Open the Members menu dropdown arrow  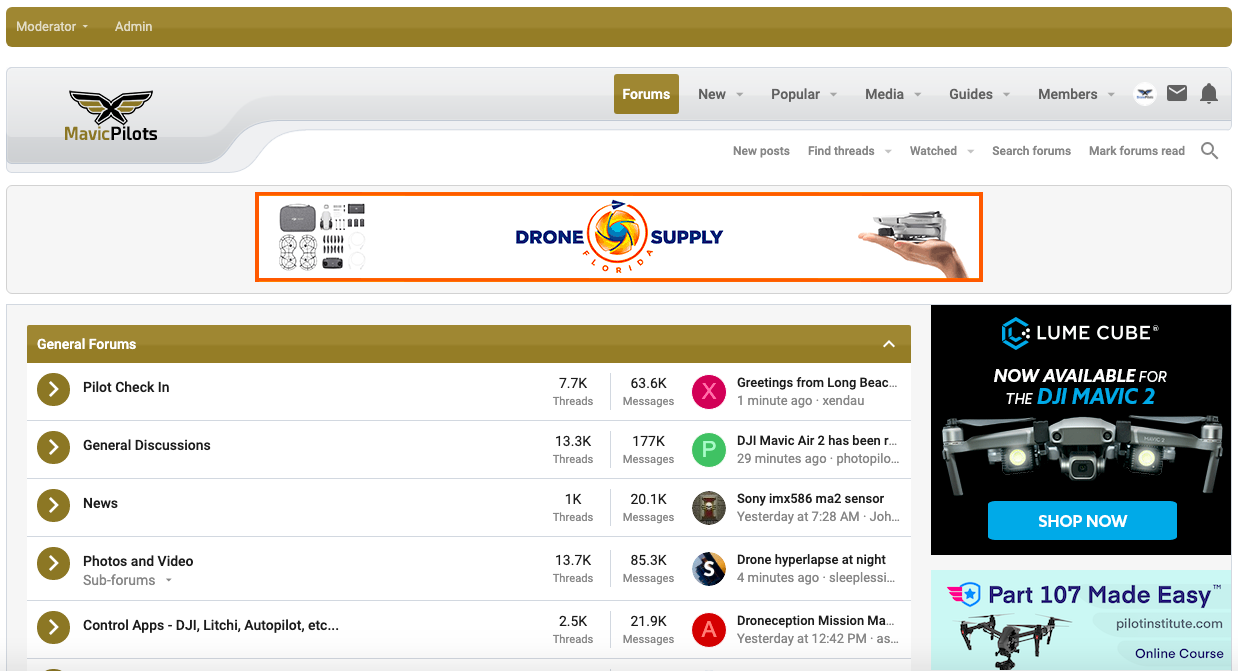click(1111, 95)
